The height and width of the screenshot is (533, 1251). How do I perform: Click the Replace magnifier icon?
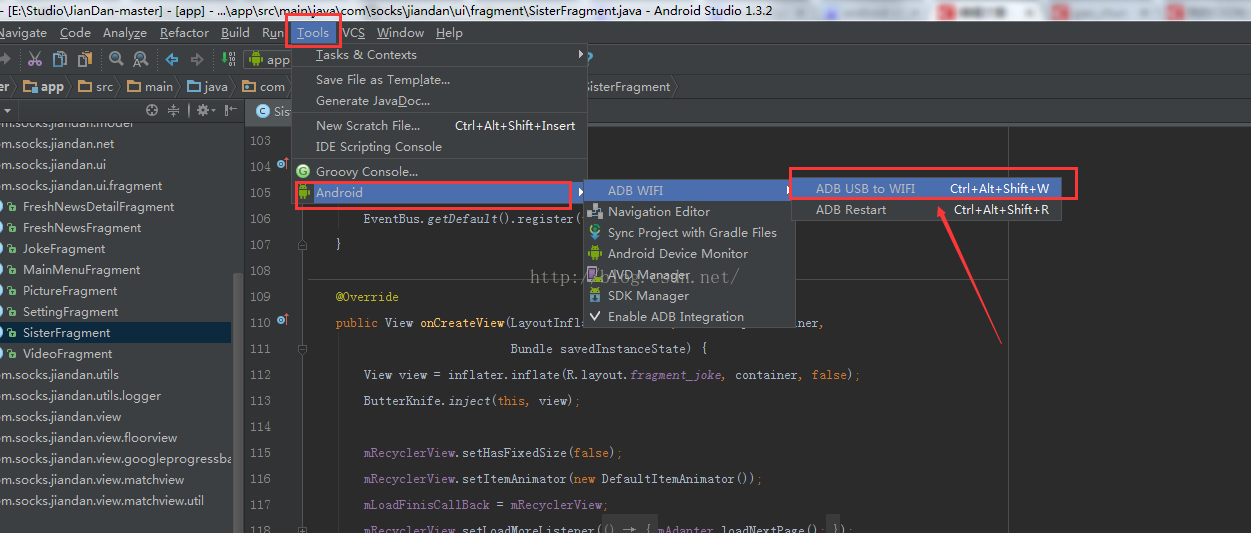coord(140,59)
